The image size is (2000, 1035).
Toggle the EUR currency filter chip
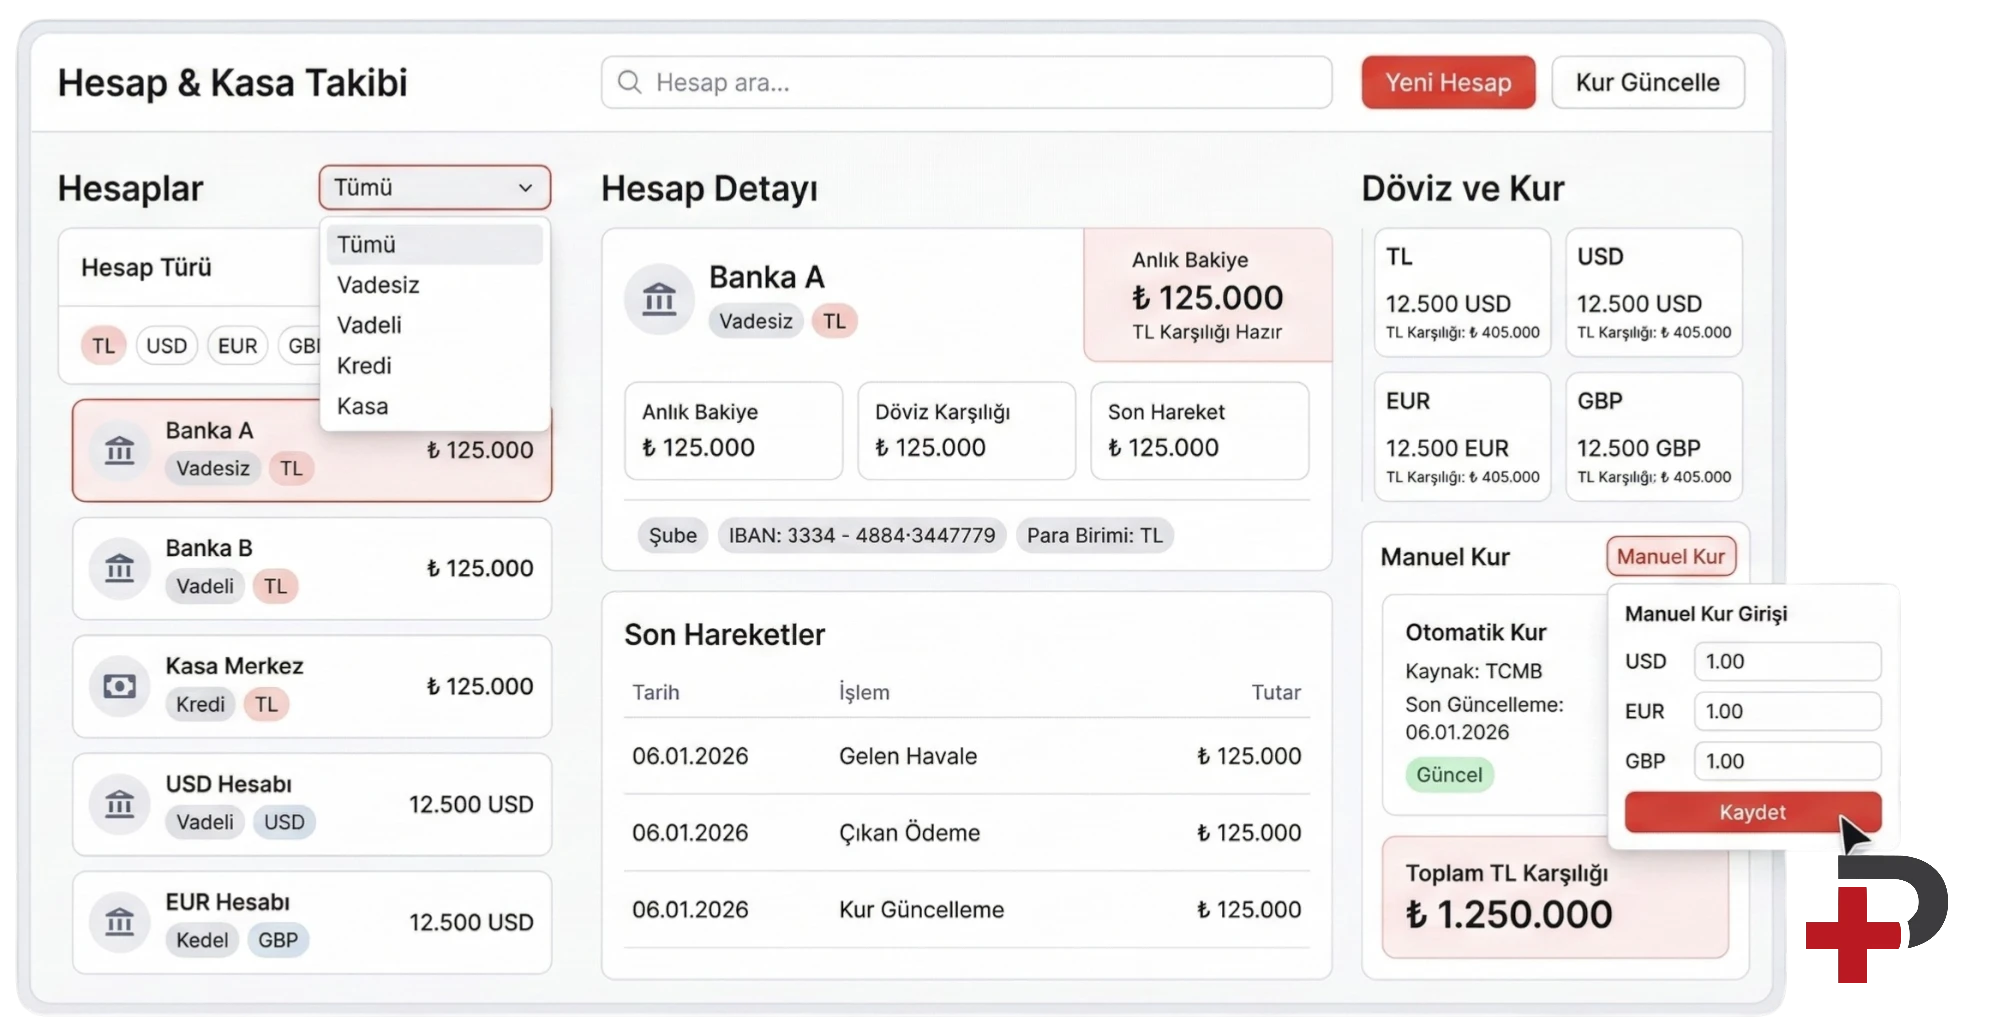[x=237, y=346]
